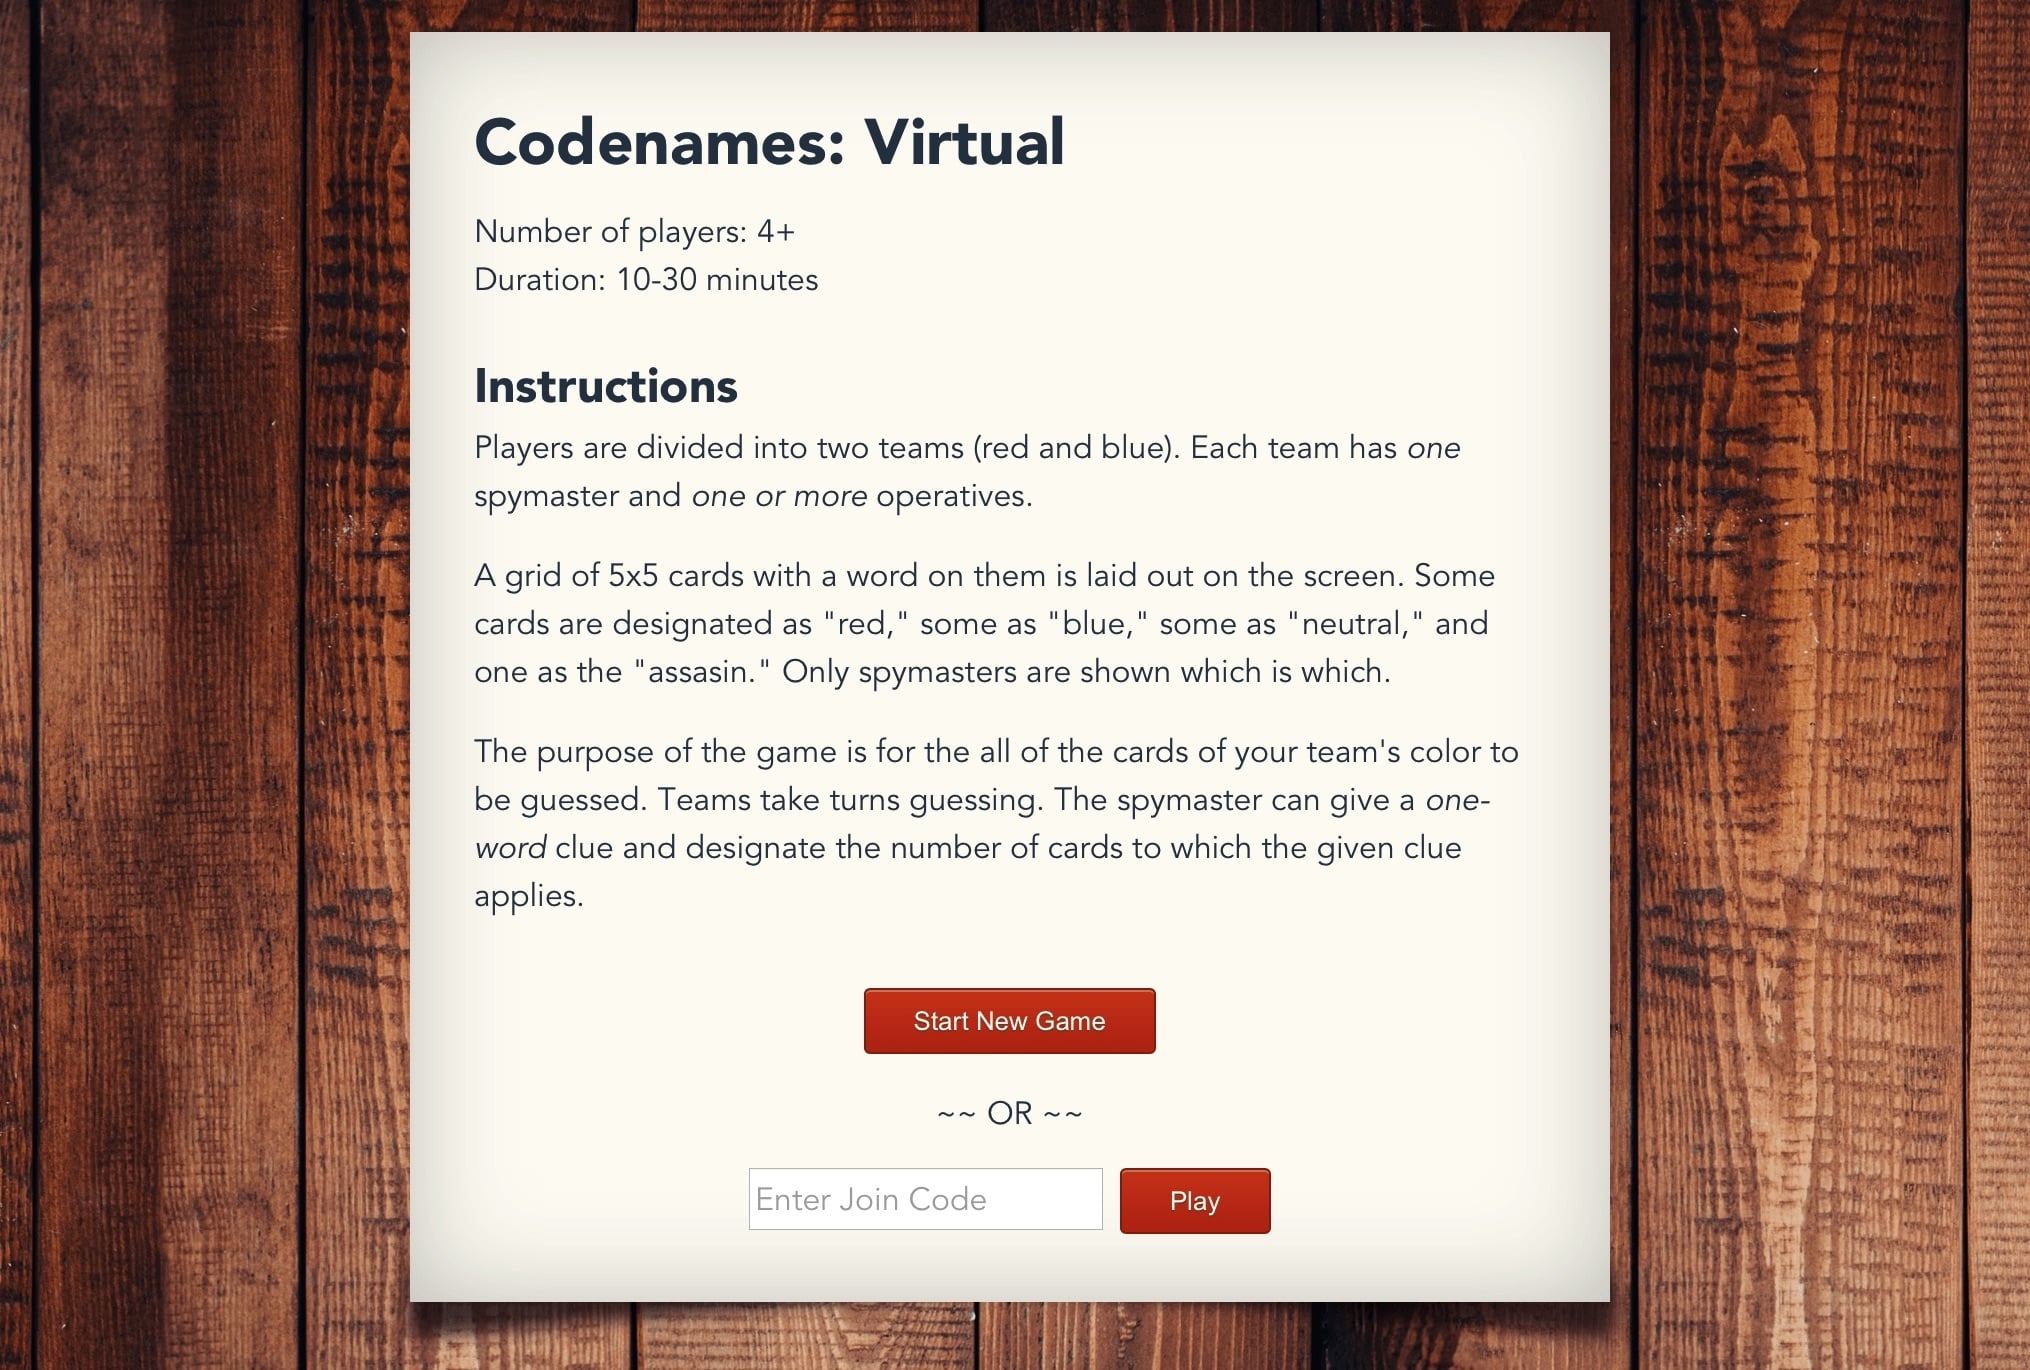Click the word 'spymaster' in first paragraph
The width and height of the screenshot is (2030, 1370).
(546, 496)
